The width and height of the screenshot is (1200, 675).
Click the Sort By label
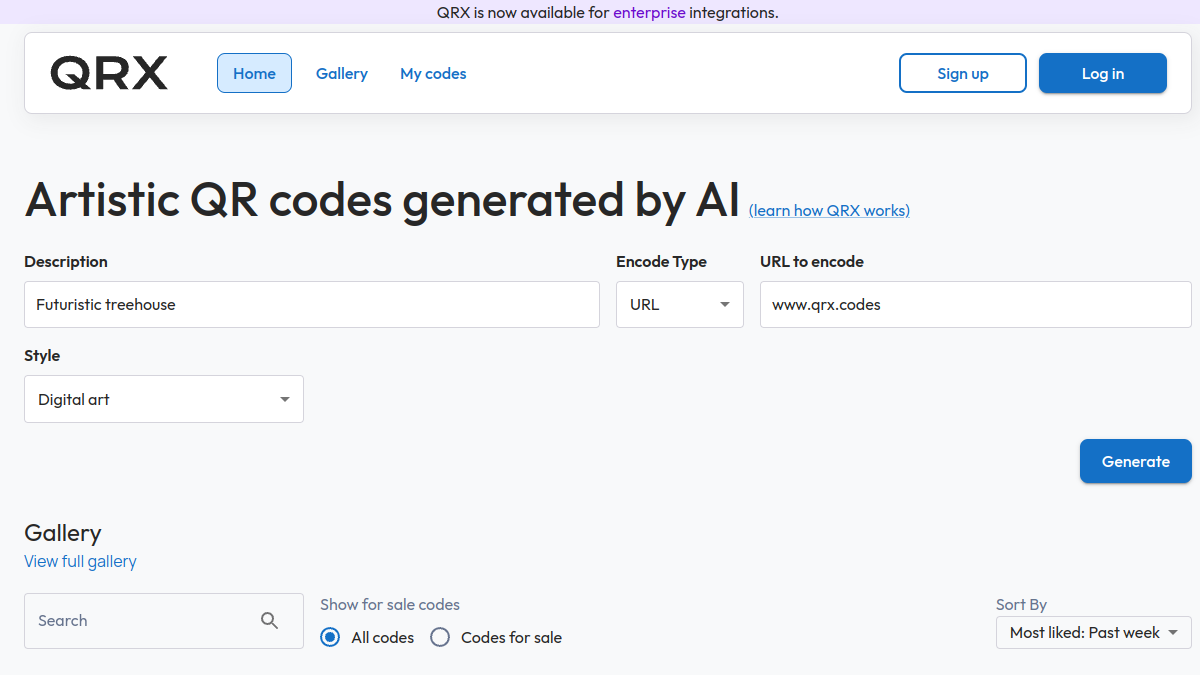pyautogui.click(x=1021, y=604)
